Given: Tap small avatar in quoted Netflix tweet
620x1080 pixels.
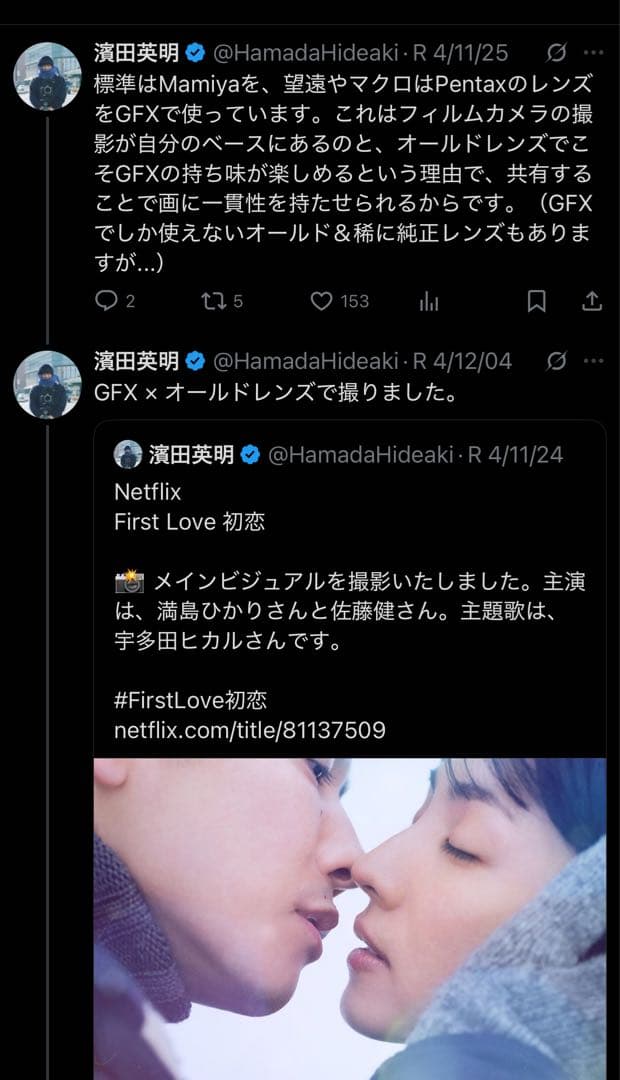Looking at the screenshot, I should [x=128, y=455].
